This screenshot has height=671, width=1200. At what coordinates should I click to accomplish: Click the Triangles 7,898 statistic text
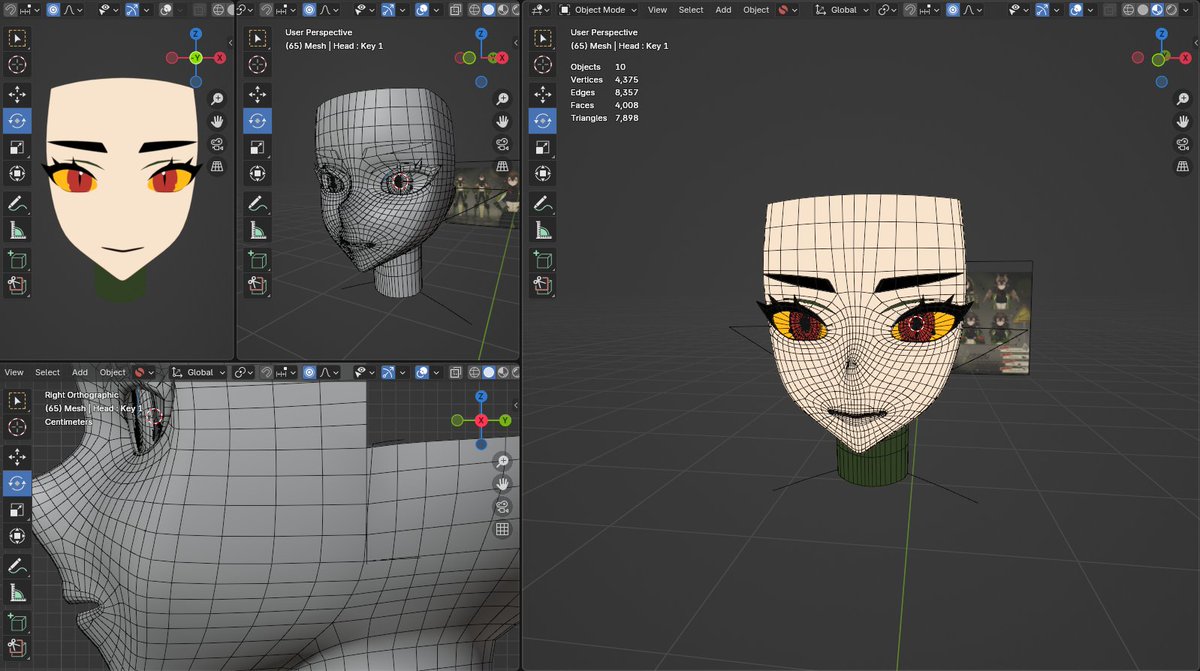(x=604, y=118)
